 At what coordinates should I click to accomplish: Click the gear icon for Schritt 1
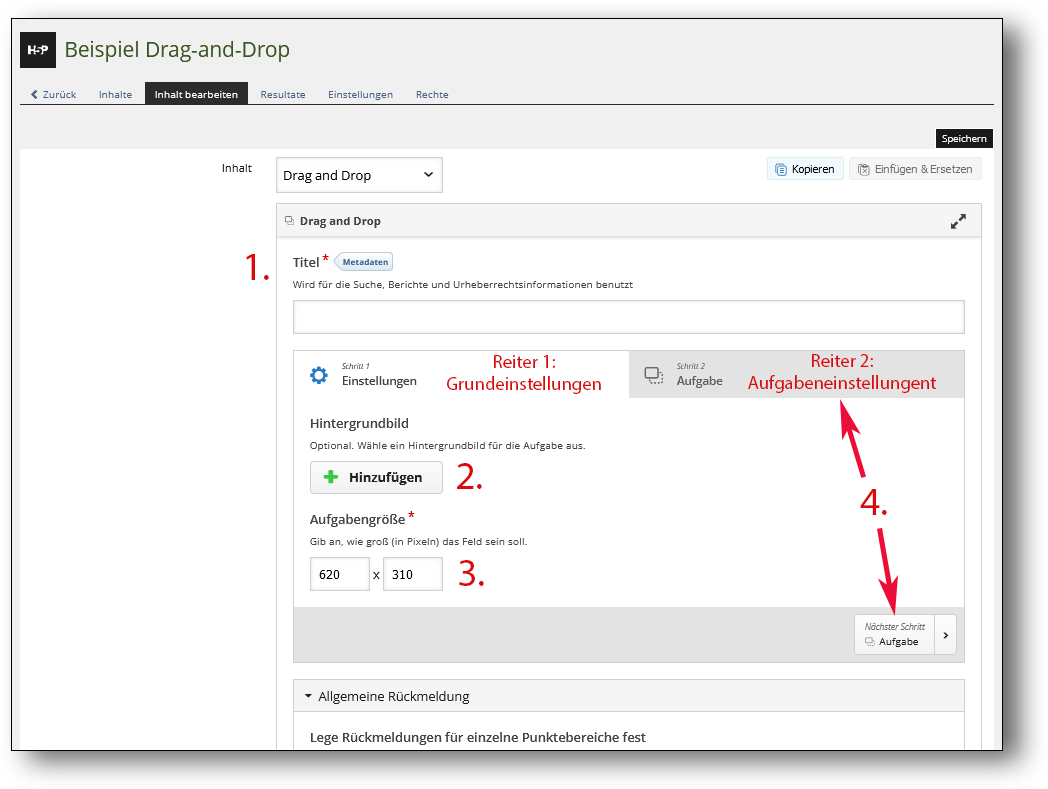coord(318,376)
